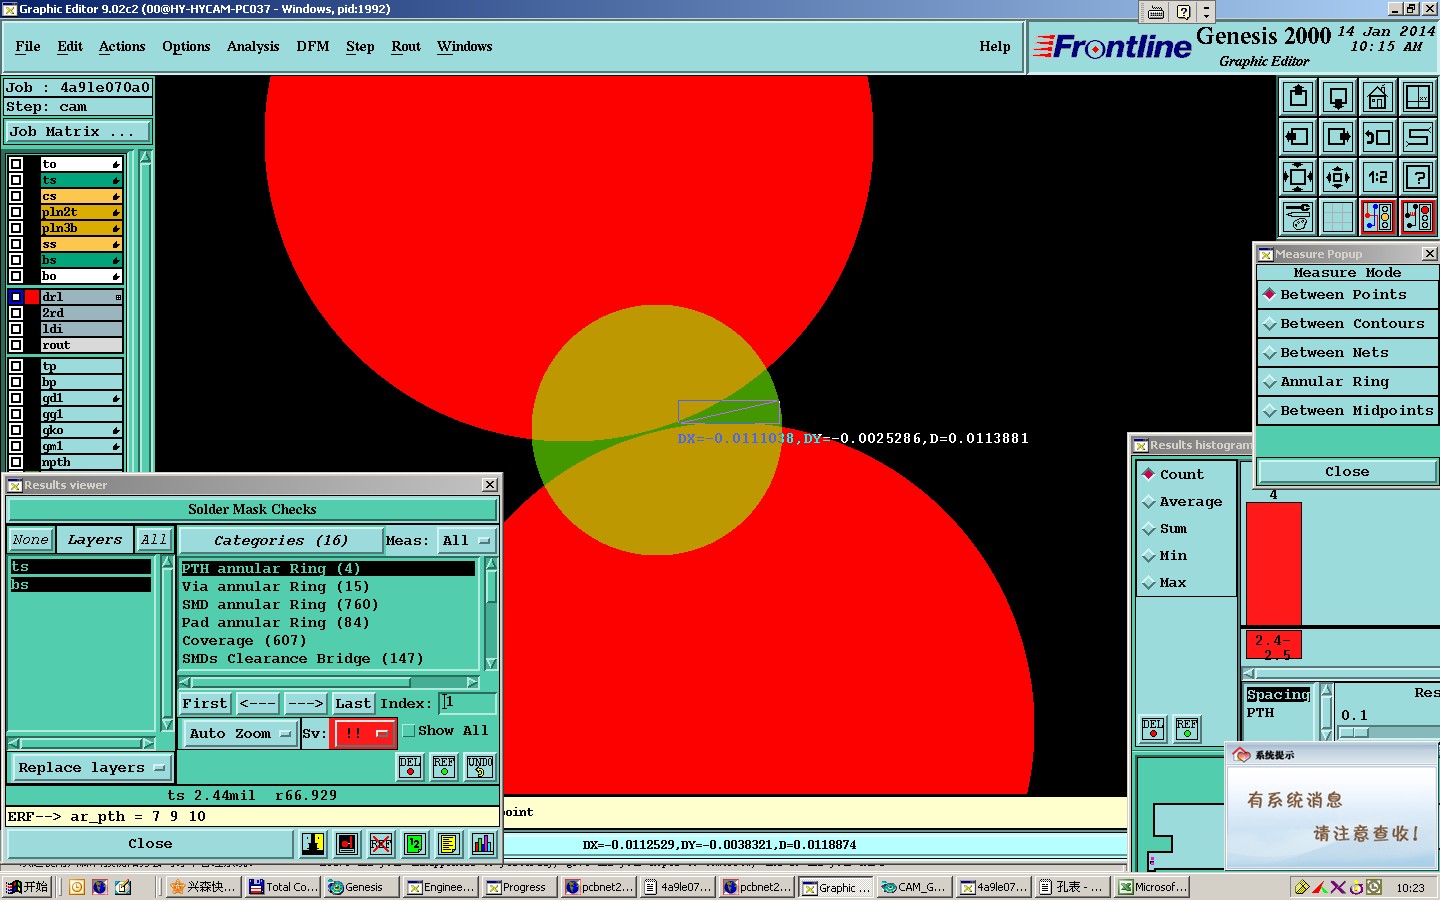Click the None layers button
1440x900 pixels.
click(30, 540)
